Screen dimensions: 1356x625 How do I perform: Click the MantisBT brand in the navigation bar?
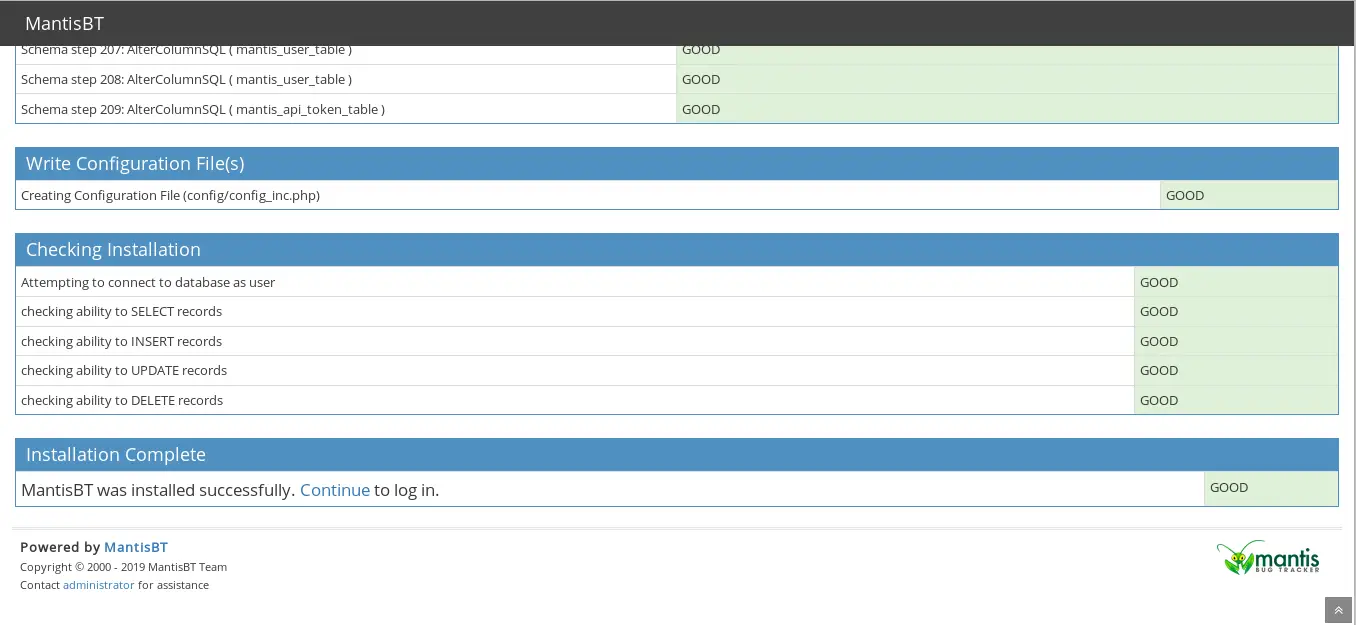[64, 23]
